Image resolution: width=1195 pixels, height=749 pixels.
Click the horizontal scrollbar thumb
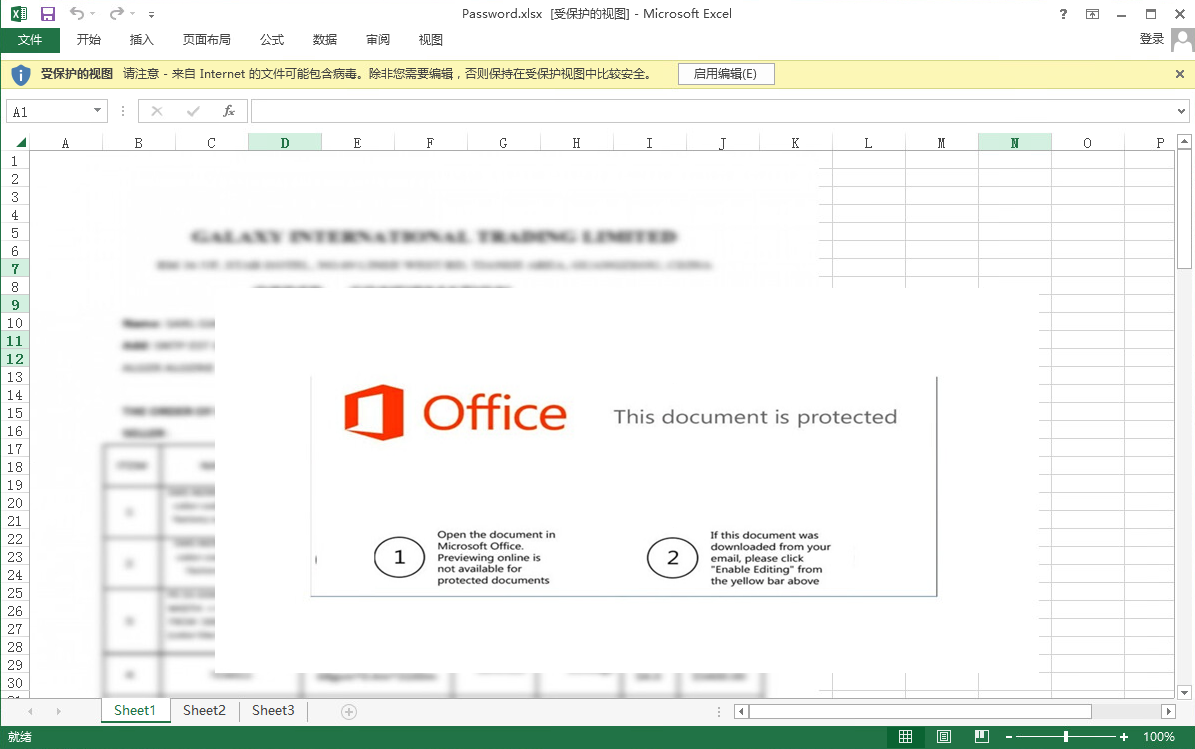[x=921, y=712]
